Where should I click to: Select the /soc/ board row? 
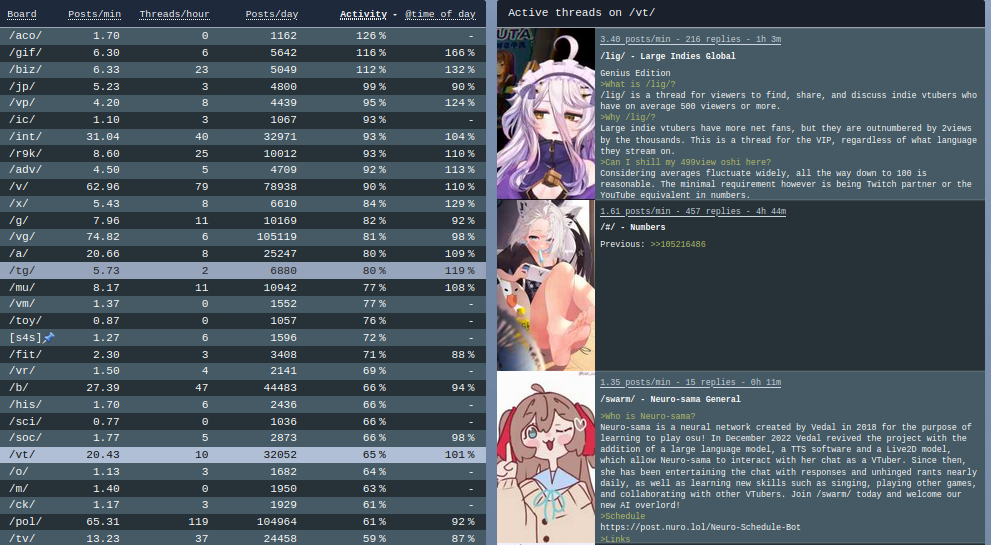click(243, 438)
